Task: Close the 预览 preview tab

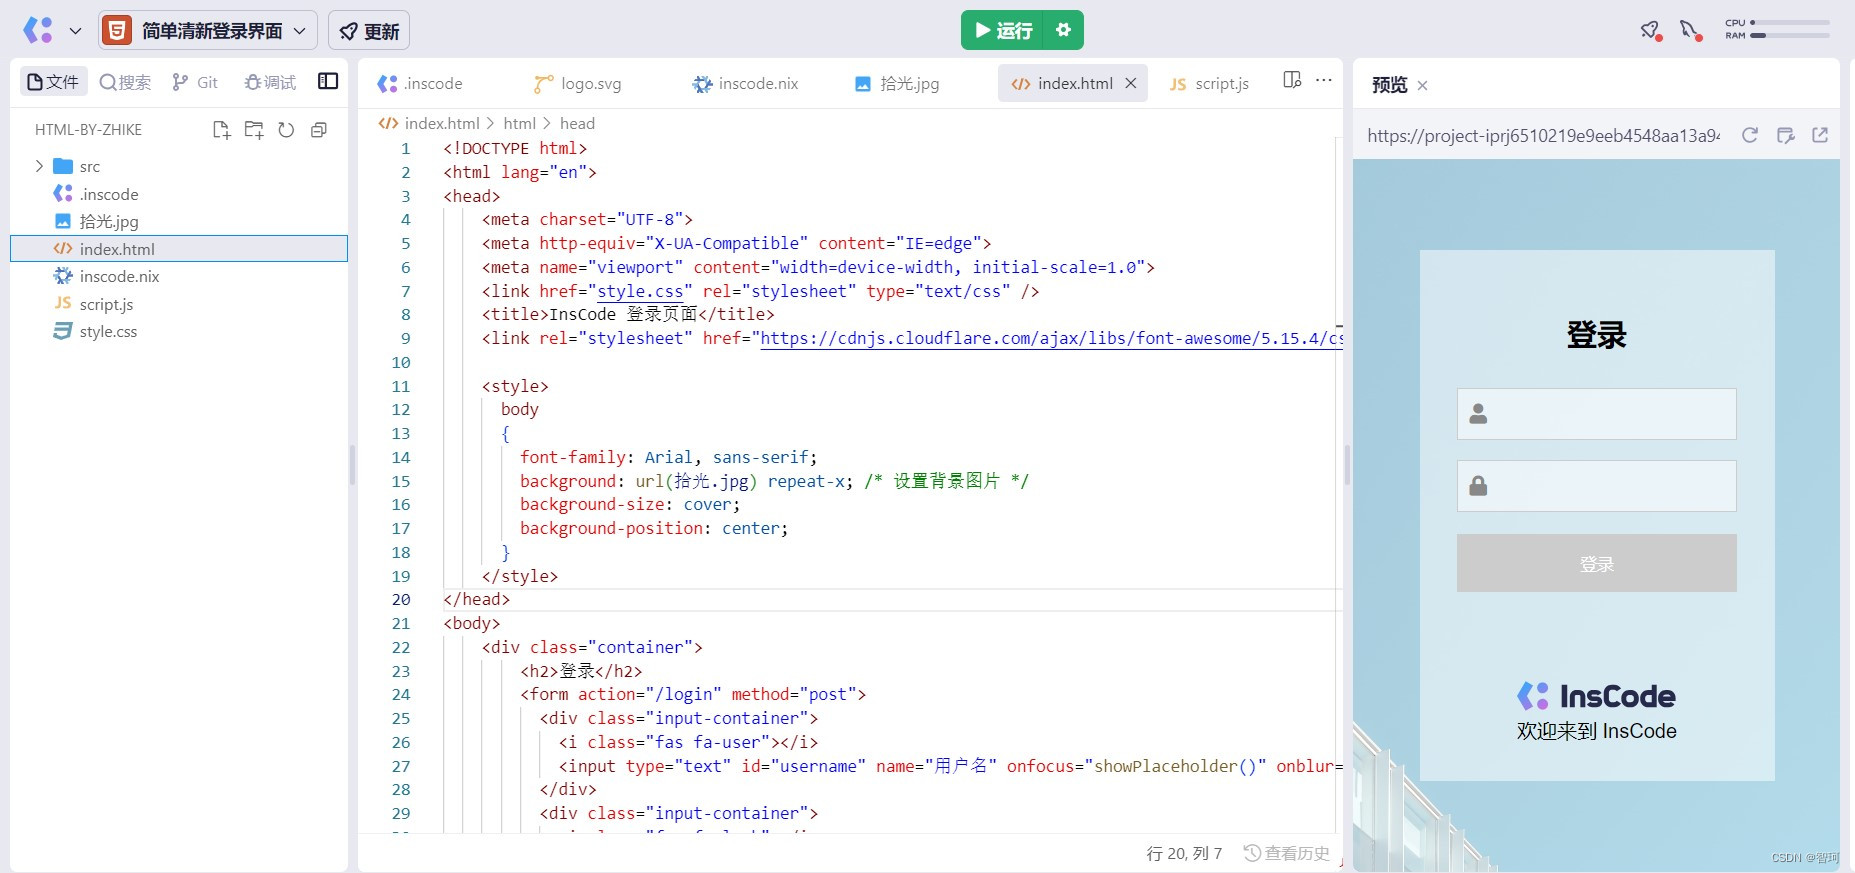Action: [x=1422, y=86]
